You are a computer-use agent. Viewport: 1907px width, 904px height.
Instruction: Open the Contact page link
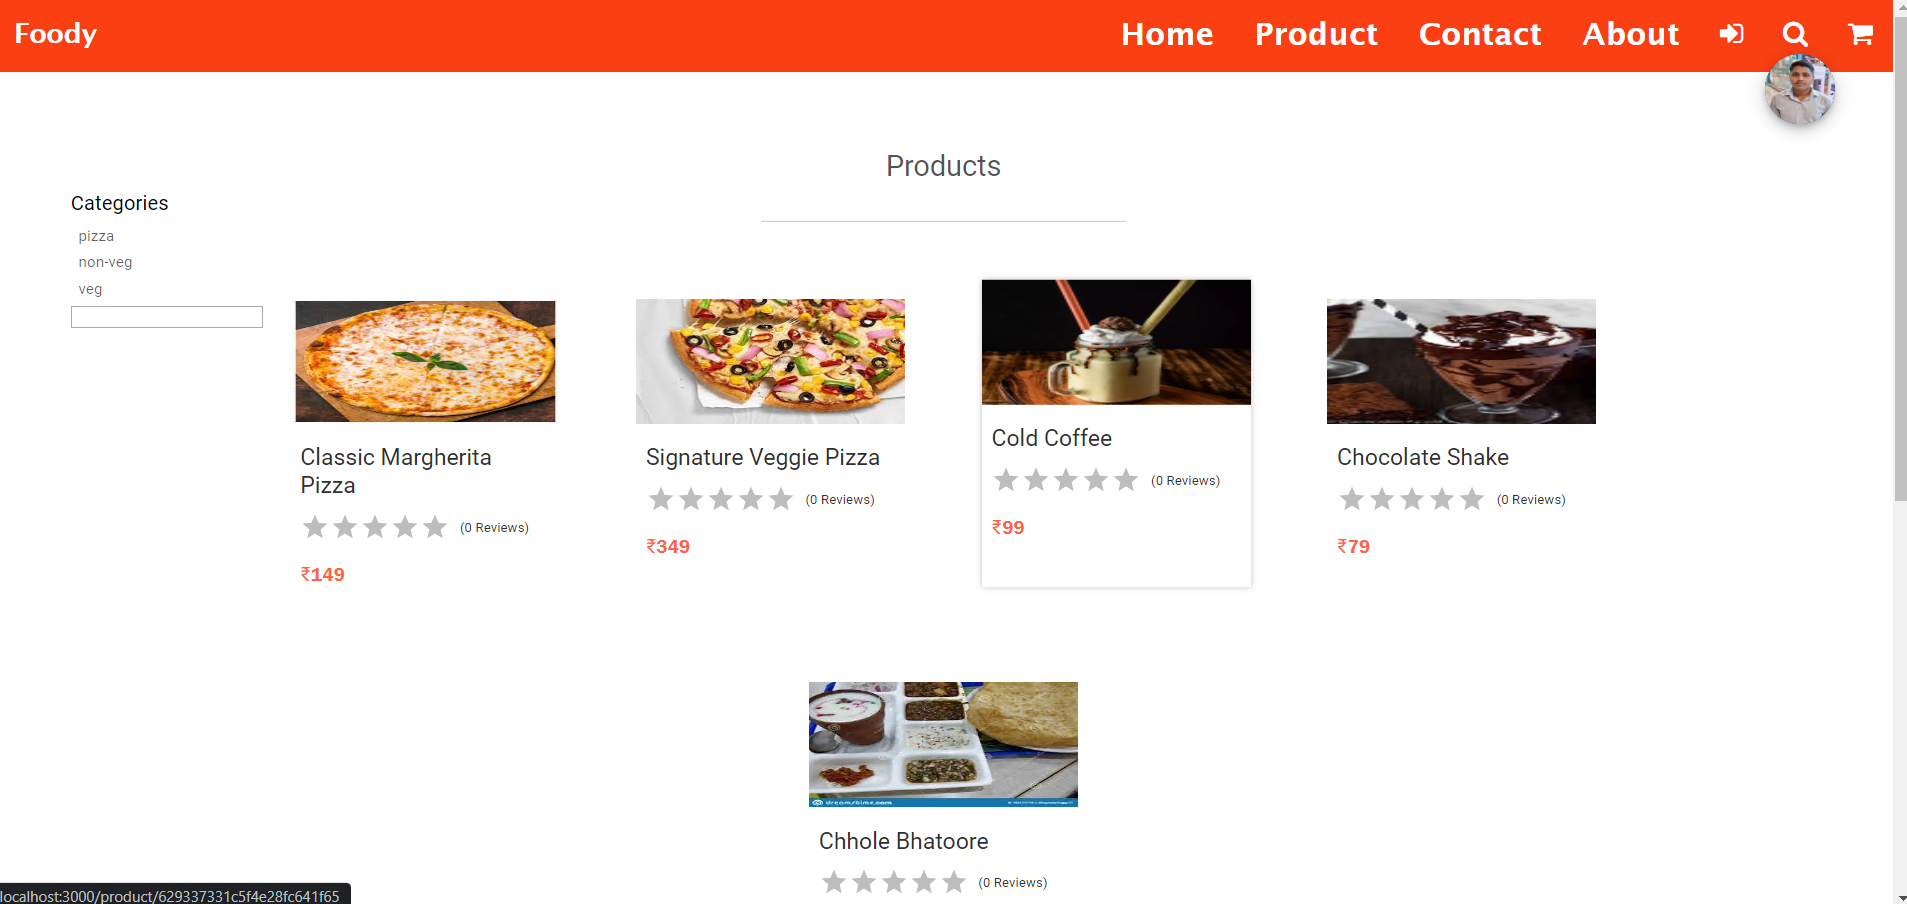point(1480,34)
